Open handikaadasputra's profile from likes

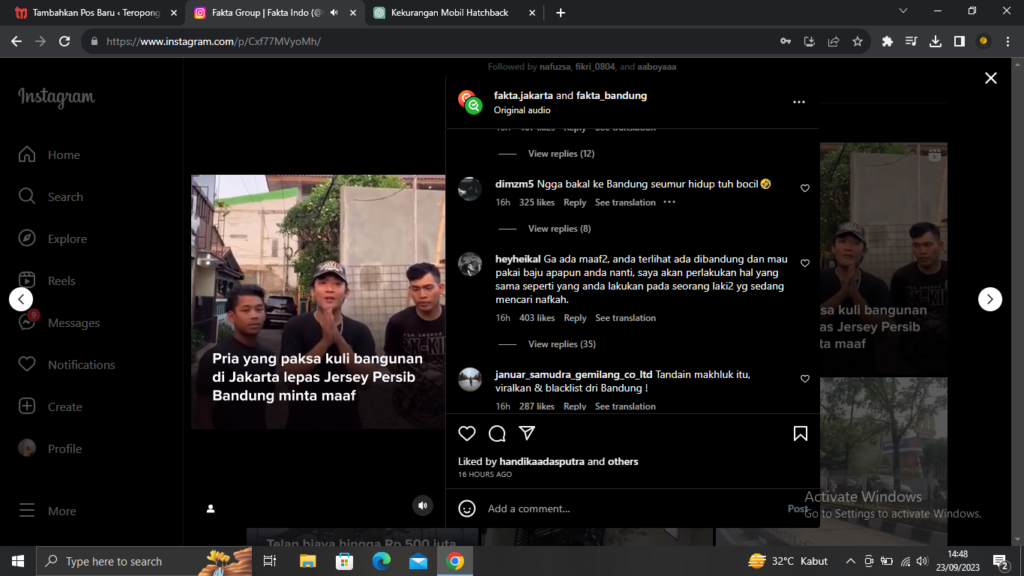pyautogui.click(x=541, y=461)
